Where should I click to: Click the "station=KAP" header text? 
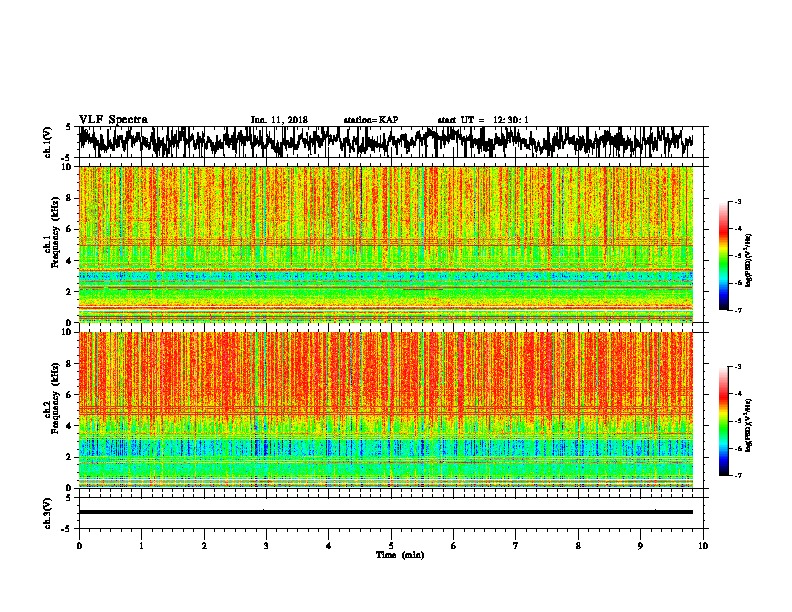pos(371,120)
